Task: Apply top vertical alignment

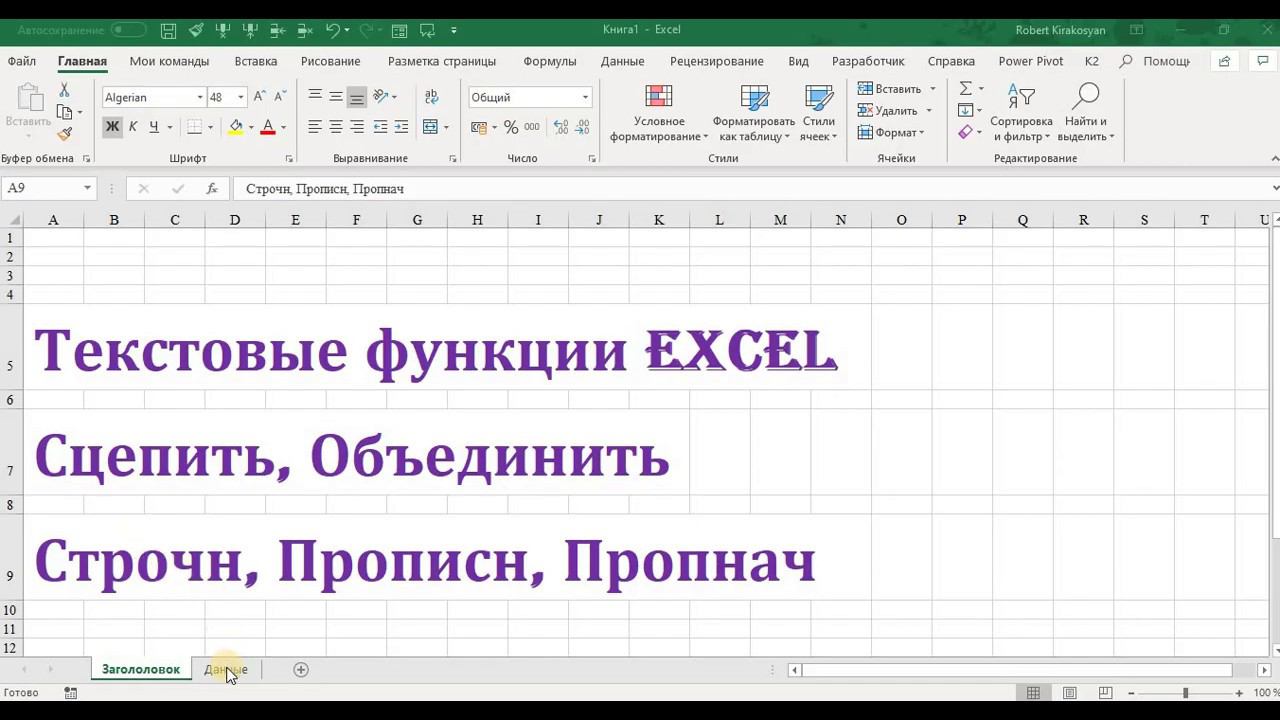Action: point(315,97)
